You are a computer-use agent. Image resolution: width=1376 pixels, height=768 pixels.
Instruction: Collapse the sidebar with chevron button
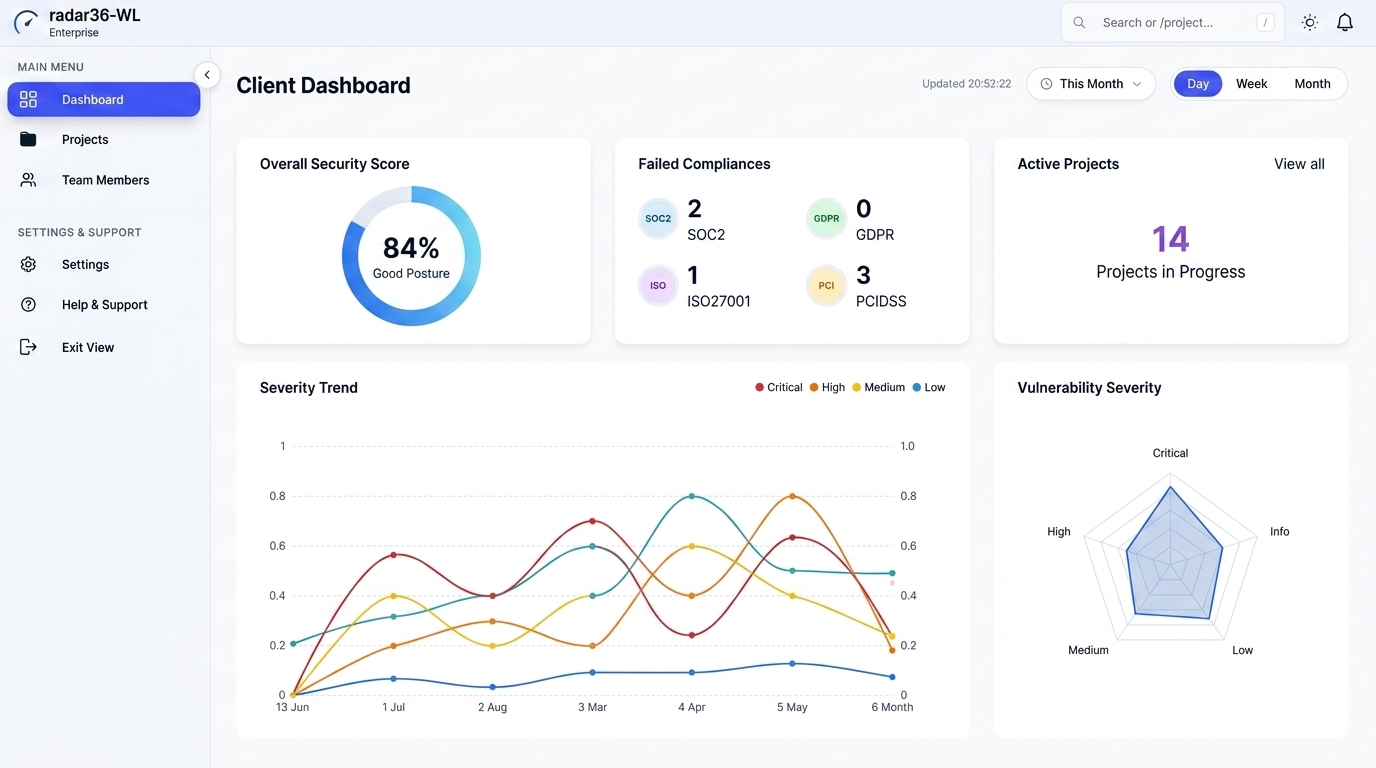[x=207, y=75]
